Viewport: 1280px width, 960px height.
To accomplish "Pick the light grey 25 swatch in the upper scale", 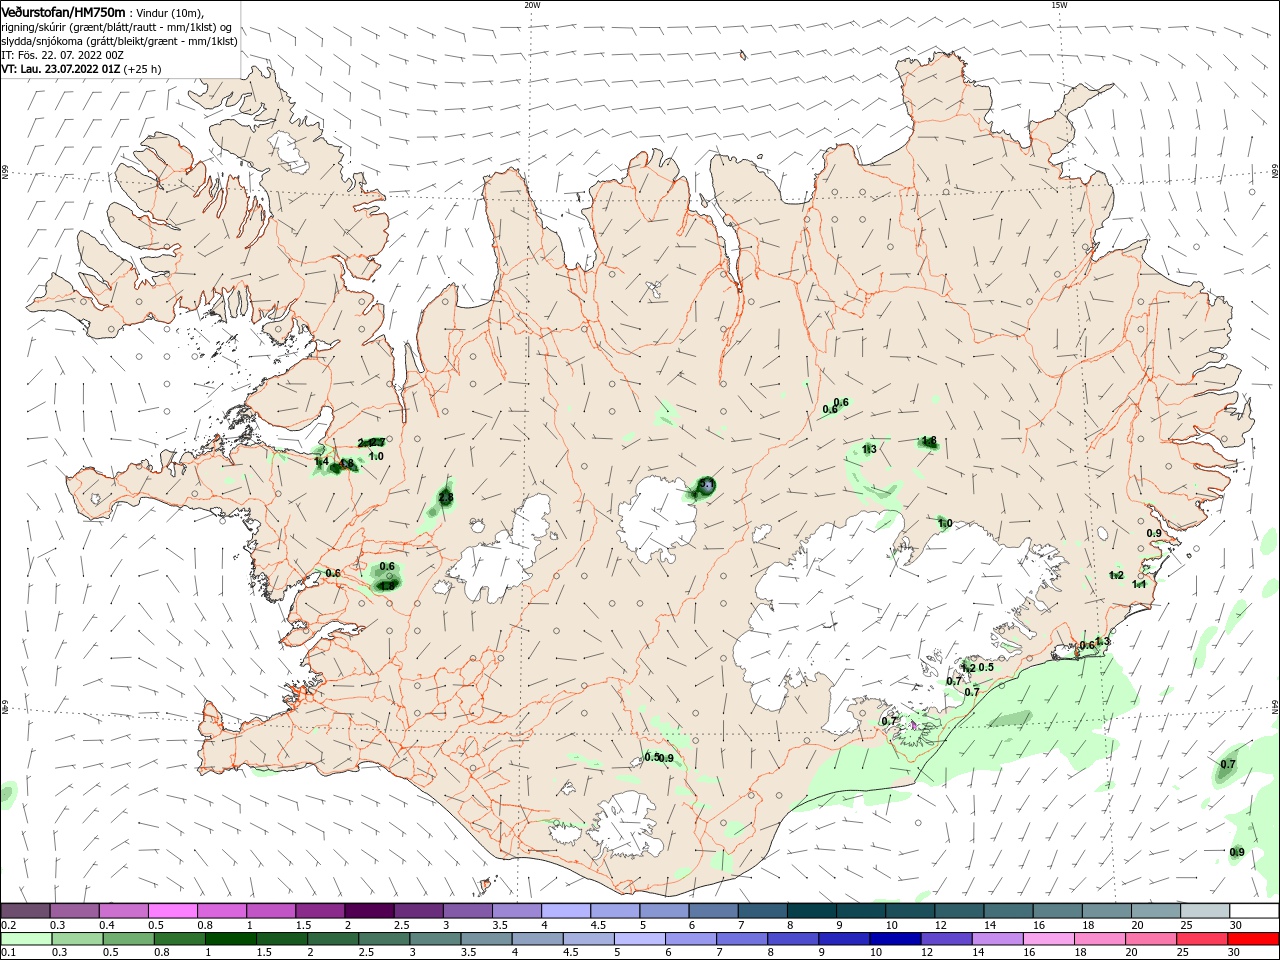I will [1204, 910].
